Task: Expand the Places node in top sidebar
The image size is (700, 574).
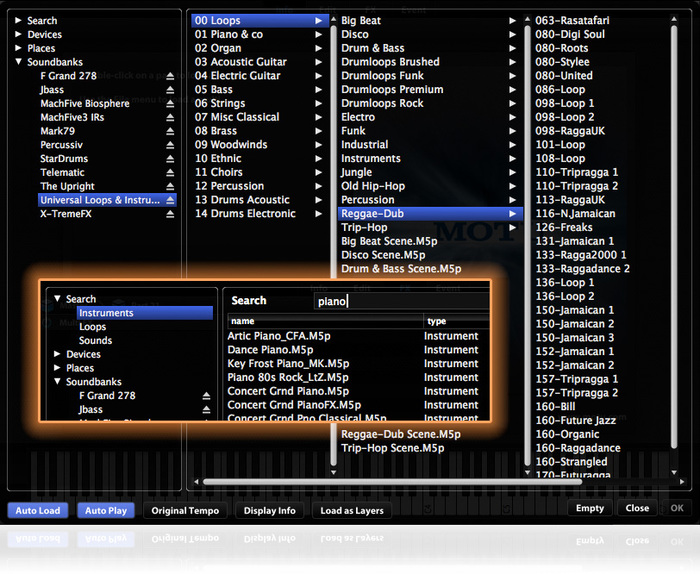Action: point(18,48)
